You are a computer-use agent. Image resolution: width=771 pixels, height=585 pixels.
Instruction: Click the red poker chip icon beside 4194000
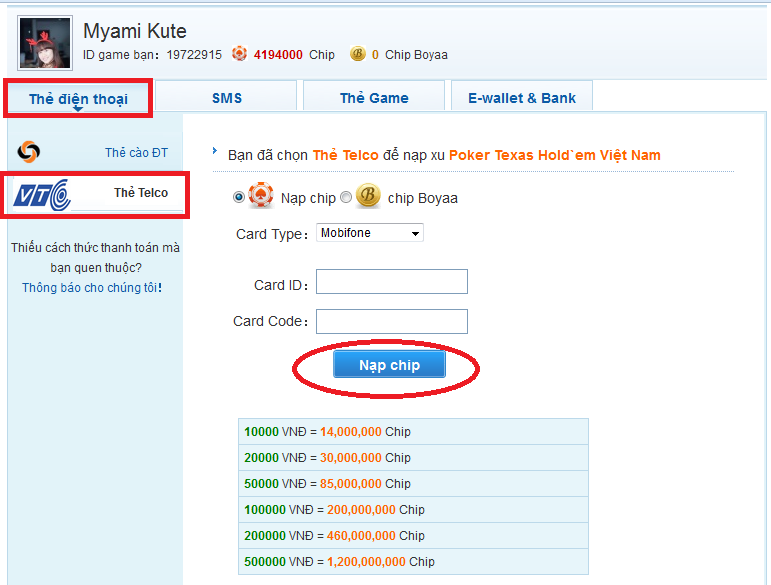[x=239, y=53]
